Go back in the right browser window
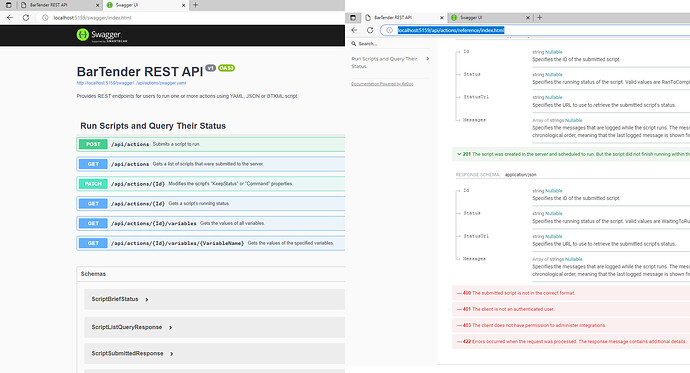 point(355,30)
